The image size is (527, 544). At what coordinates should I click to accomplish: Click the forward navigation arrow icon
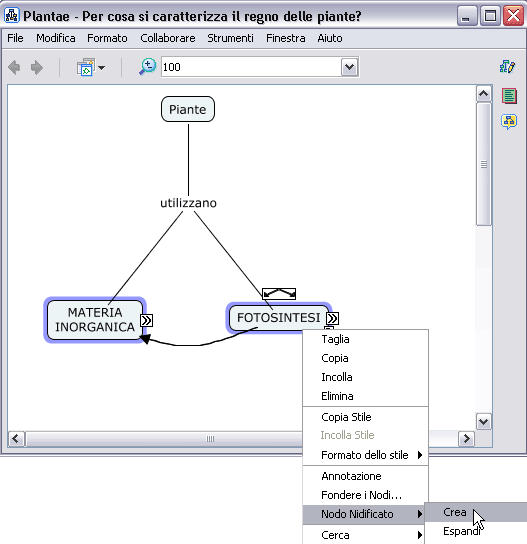point(36,67)
